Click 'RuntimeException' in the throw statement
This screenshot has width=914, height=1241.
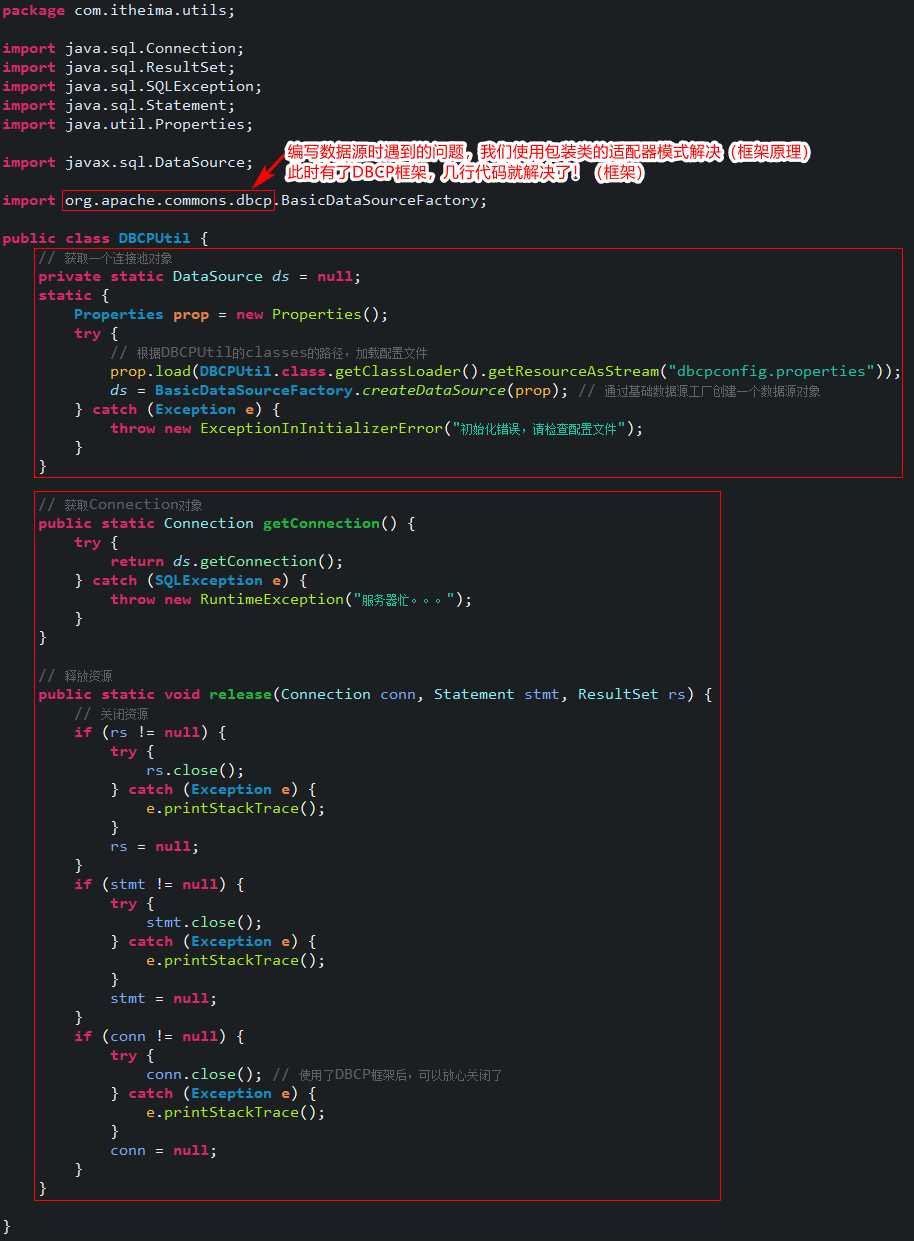coord(272,599)
